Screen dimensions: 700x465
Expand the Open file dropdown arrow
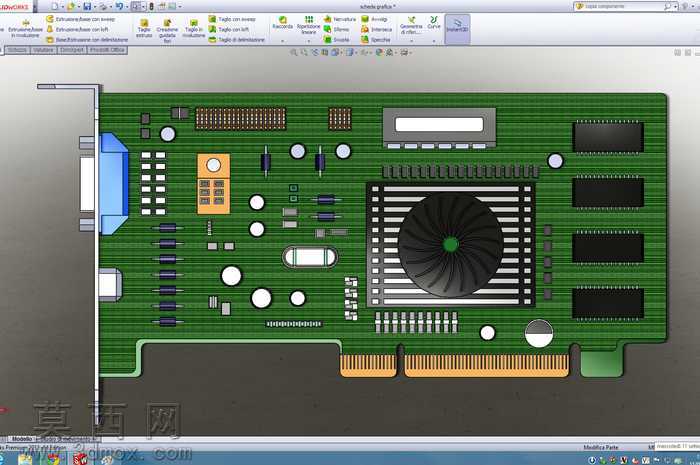(x=78, y=7)
